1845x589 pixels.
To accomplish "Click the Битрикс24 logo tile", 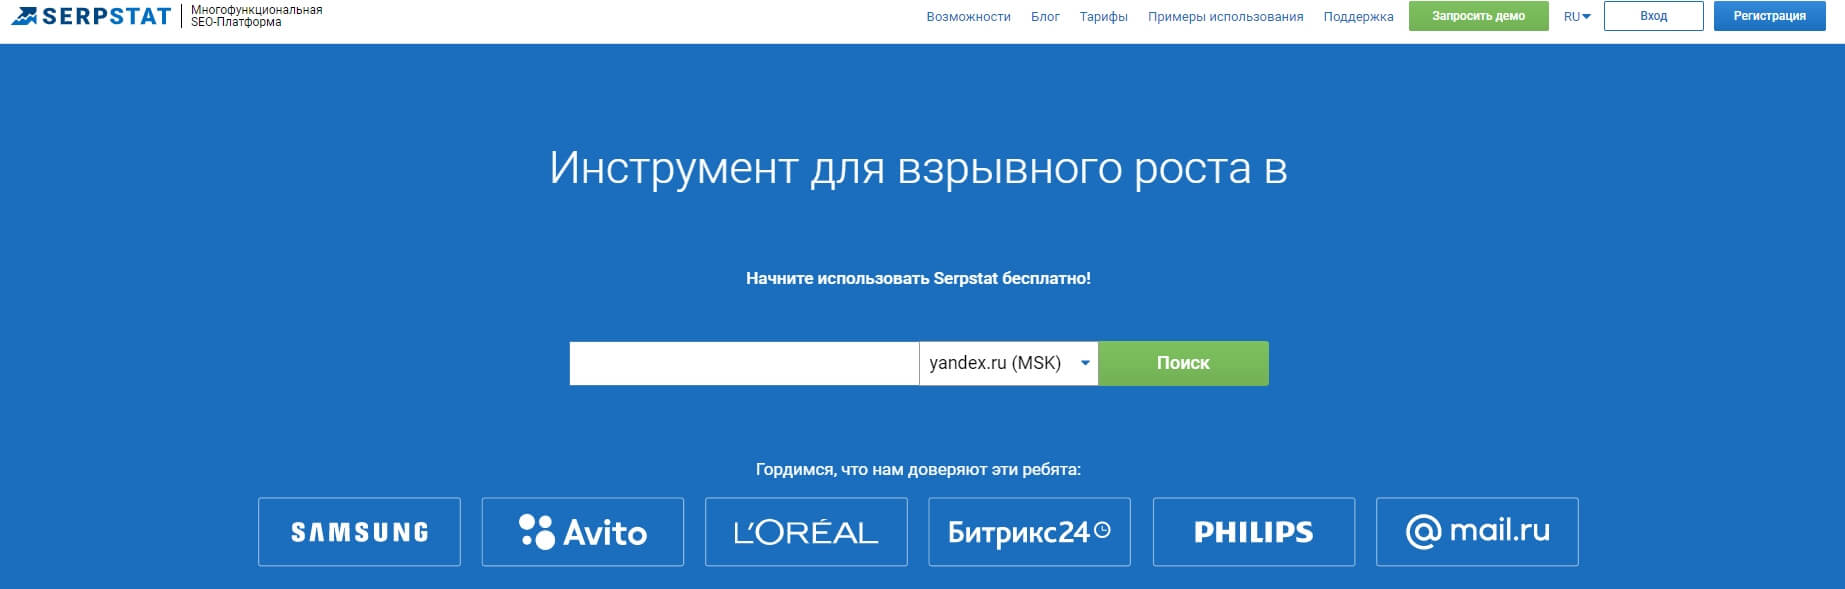I will point(1029,532).
